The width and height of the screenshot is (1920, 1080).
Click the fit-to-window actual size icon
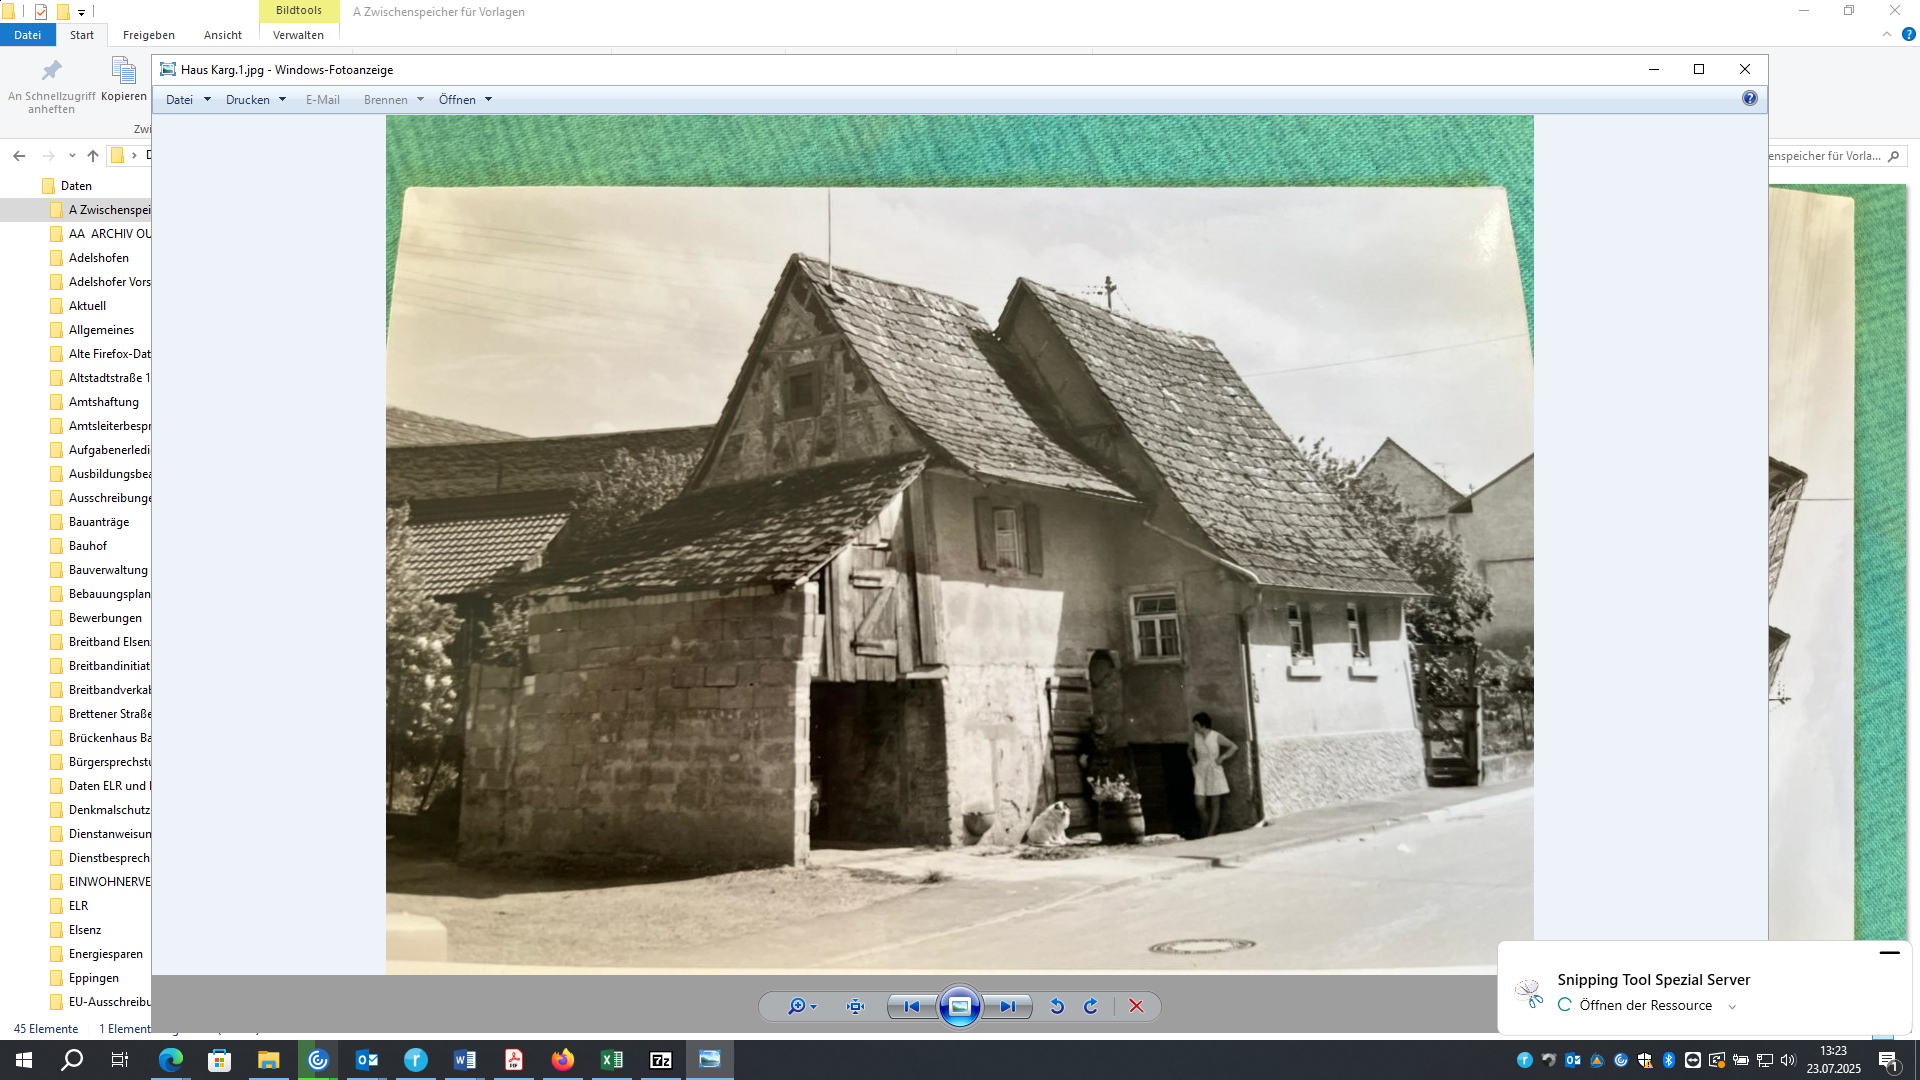pyautogui.click(x=855, y=1006)
